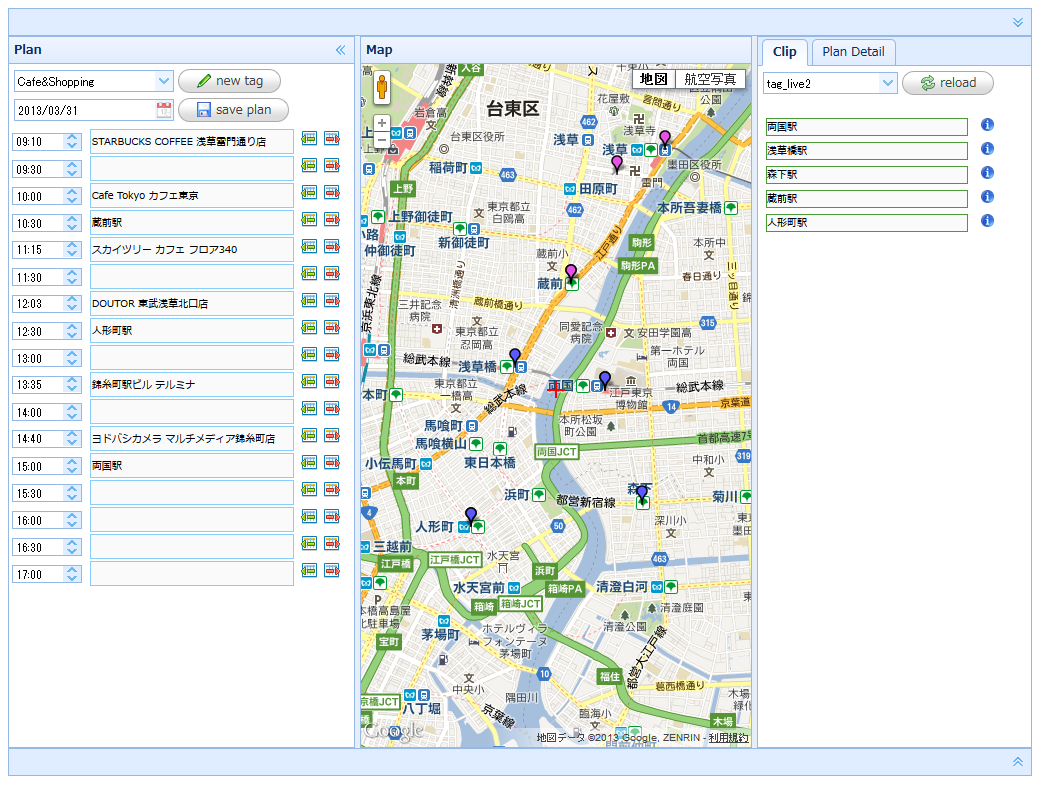The width and height of the screenshot is (1050, 791).
Task: Zoom in the map with plus button
Action: pos(382,123)
